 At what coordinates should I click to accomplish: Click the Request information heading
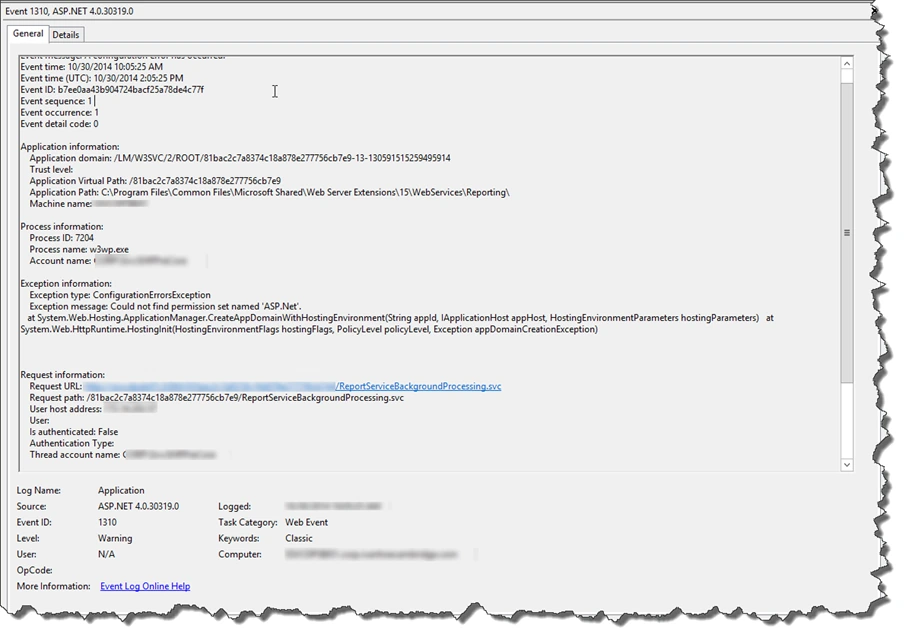(x=62, y=375)
